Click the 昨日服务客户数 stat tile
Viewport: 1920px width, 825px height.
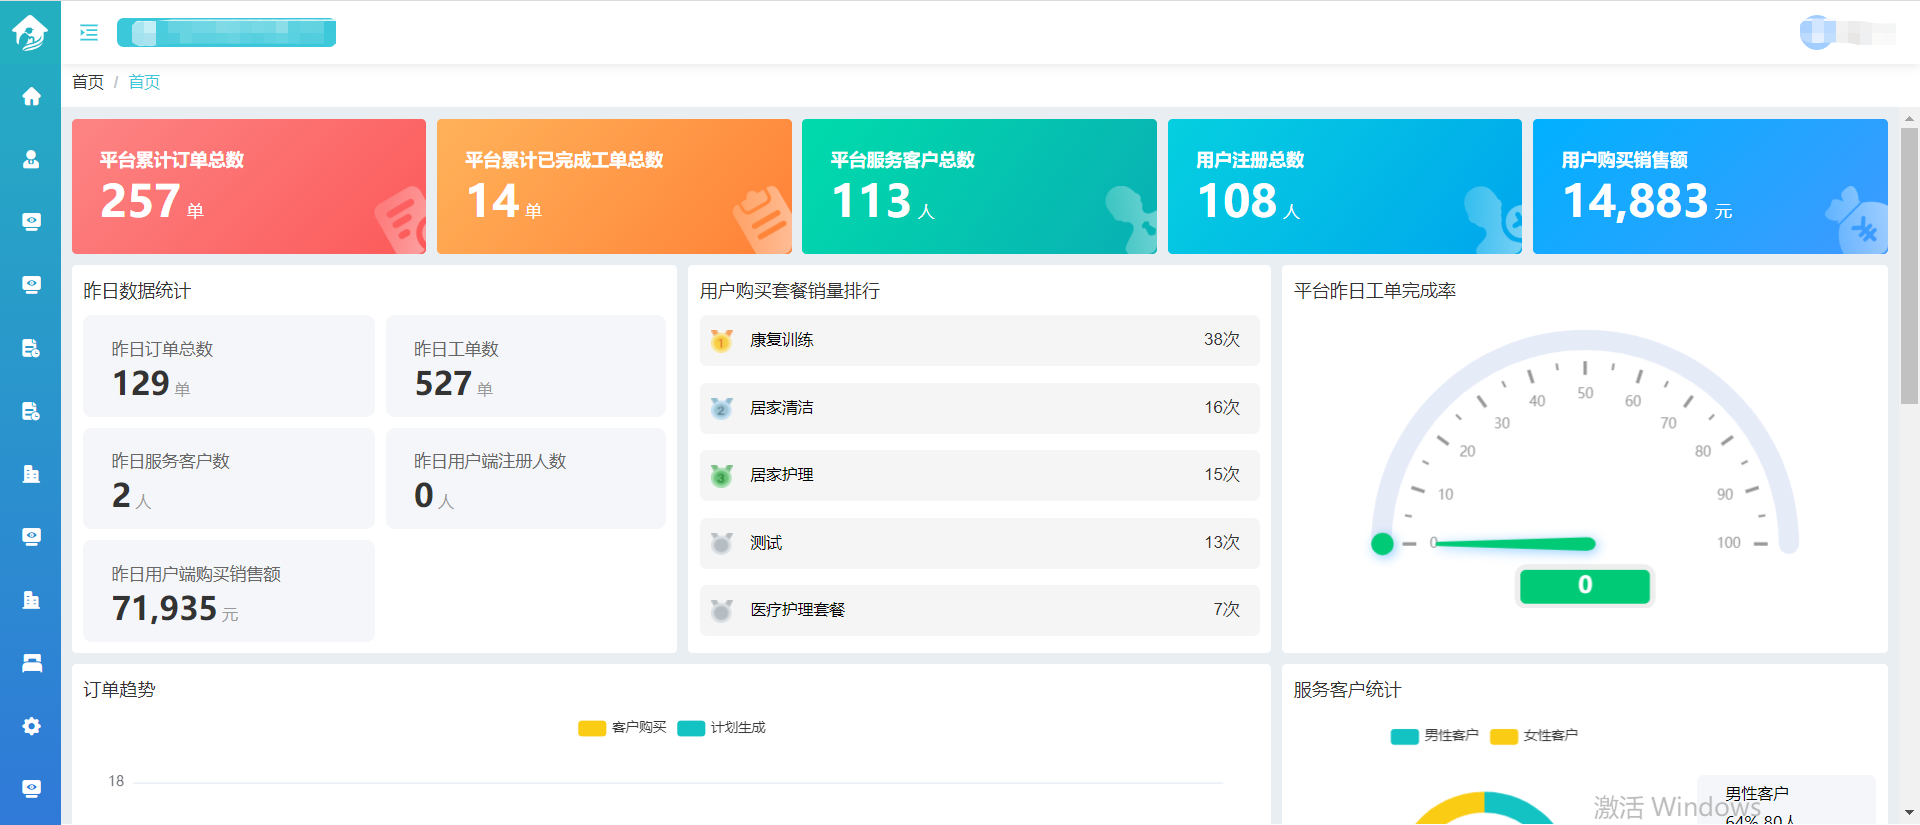pos(229,478)
